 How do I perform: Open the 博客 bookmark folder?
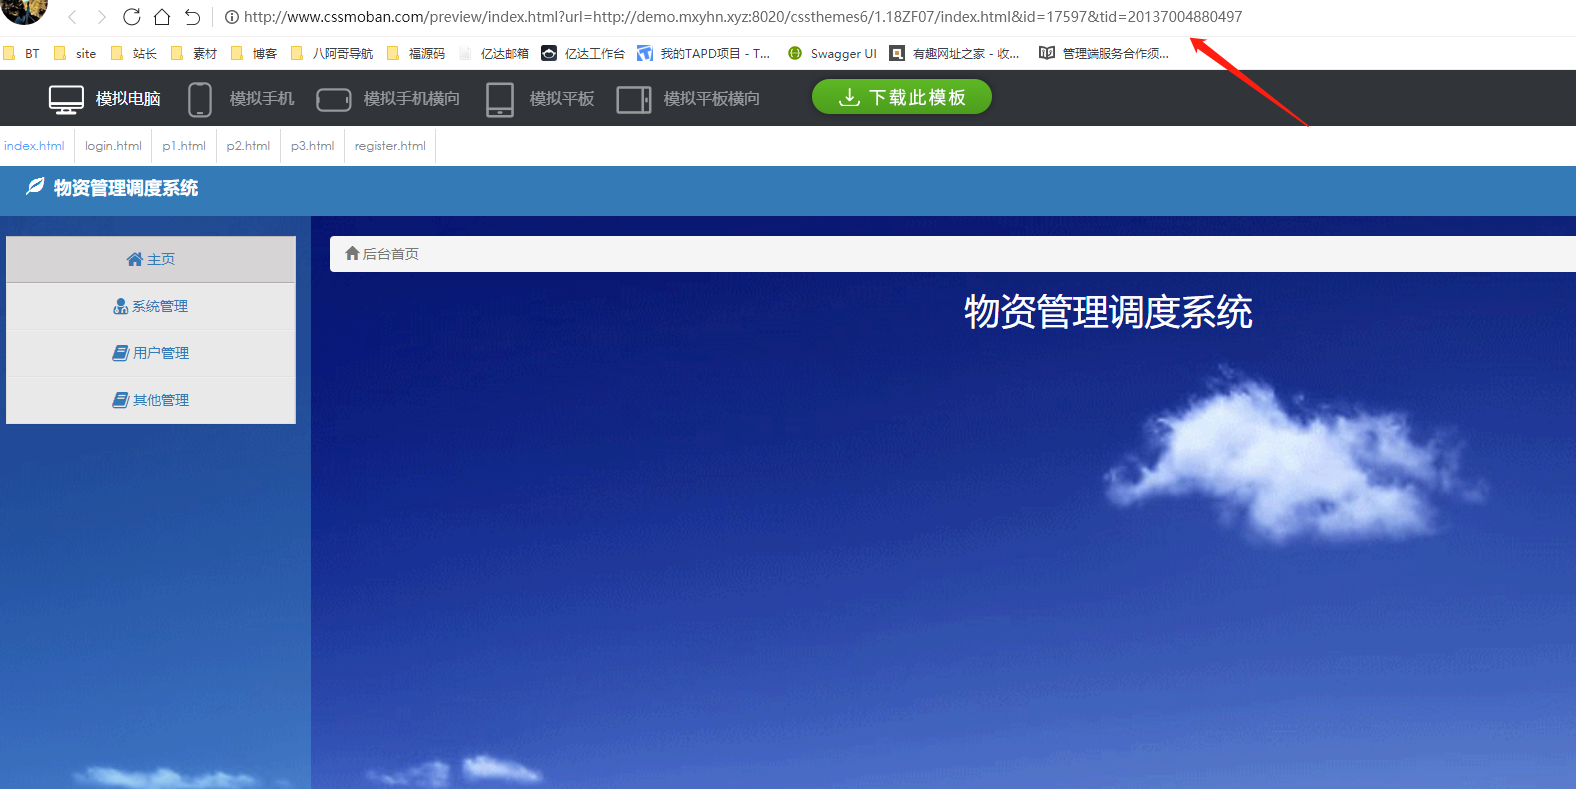point(254,54)
